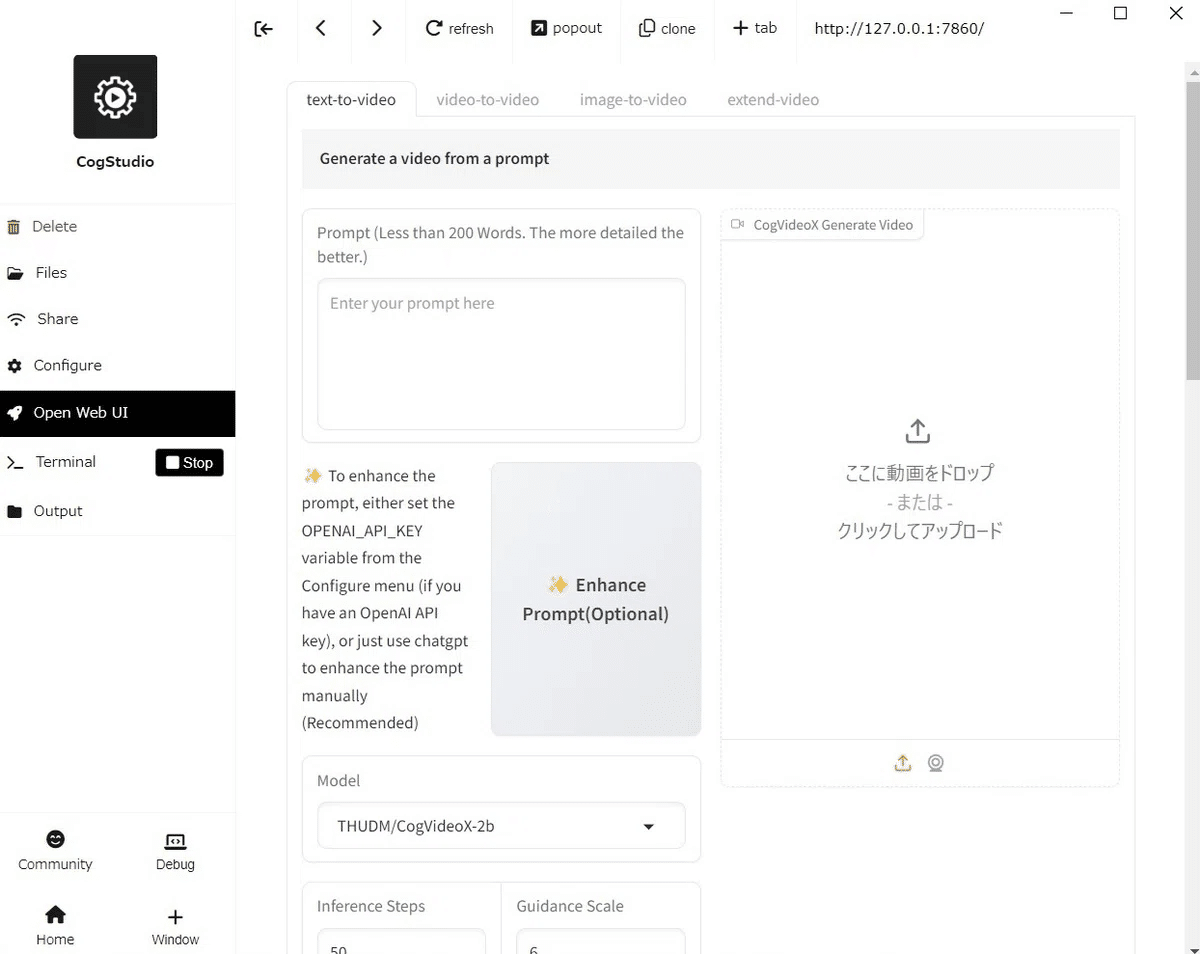Go back with the left chevron

click(321, 29)
